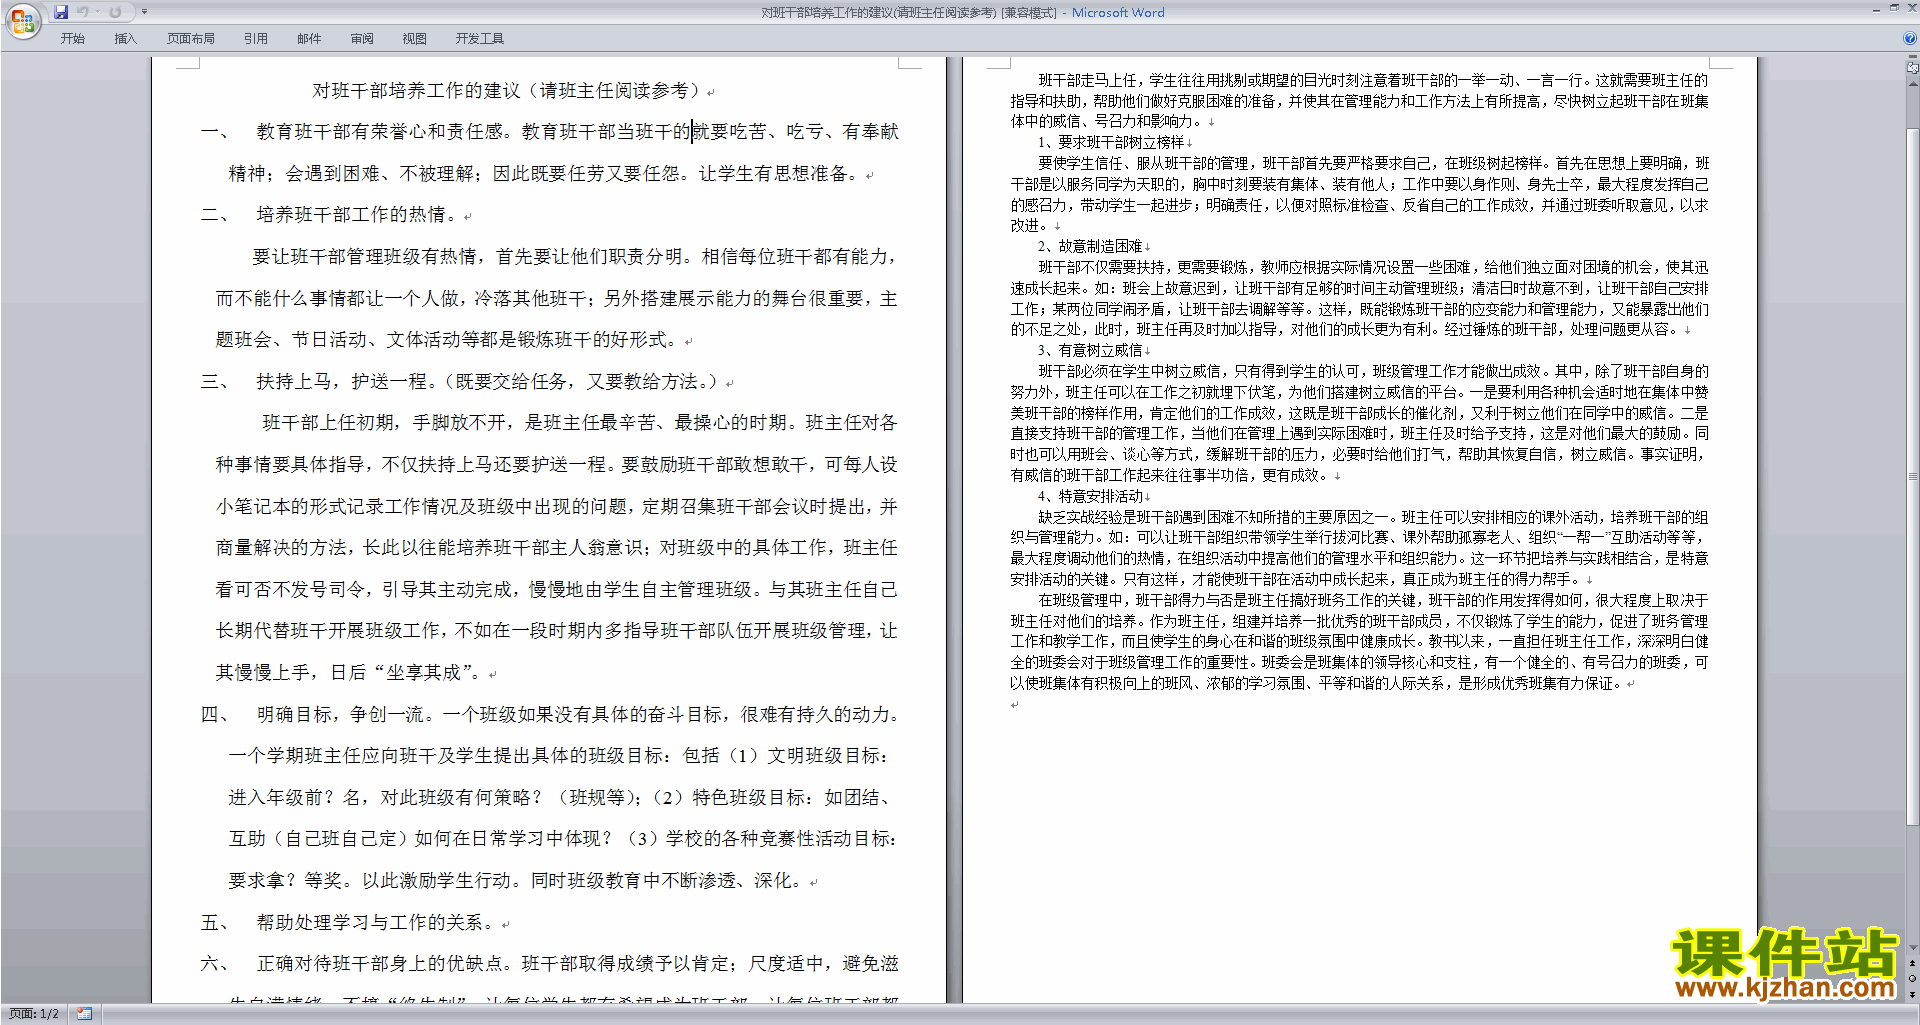Open the 开发工具 ribbon tab
The width and height of the screenshot is (1920, 1025).
(480, 39)
